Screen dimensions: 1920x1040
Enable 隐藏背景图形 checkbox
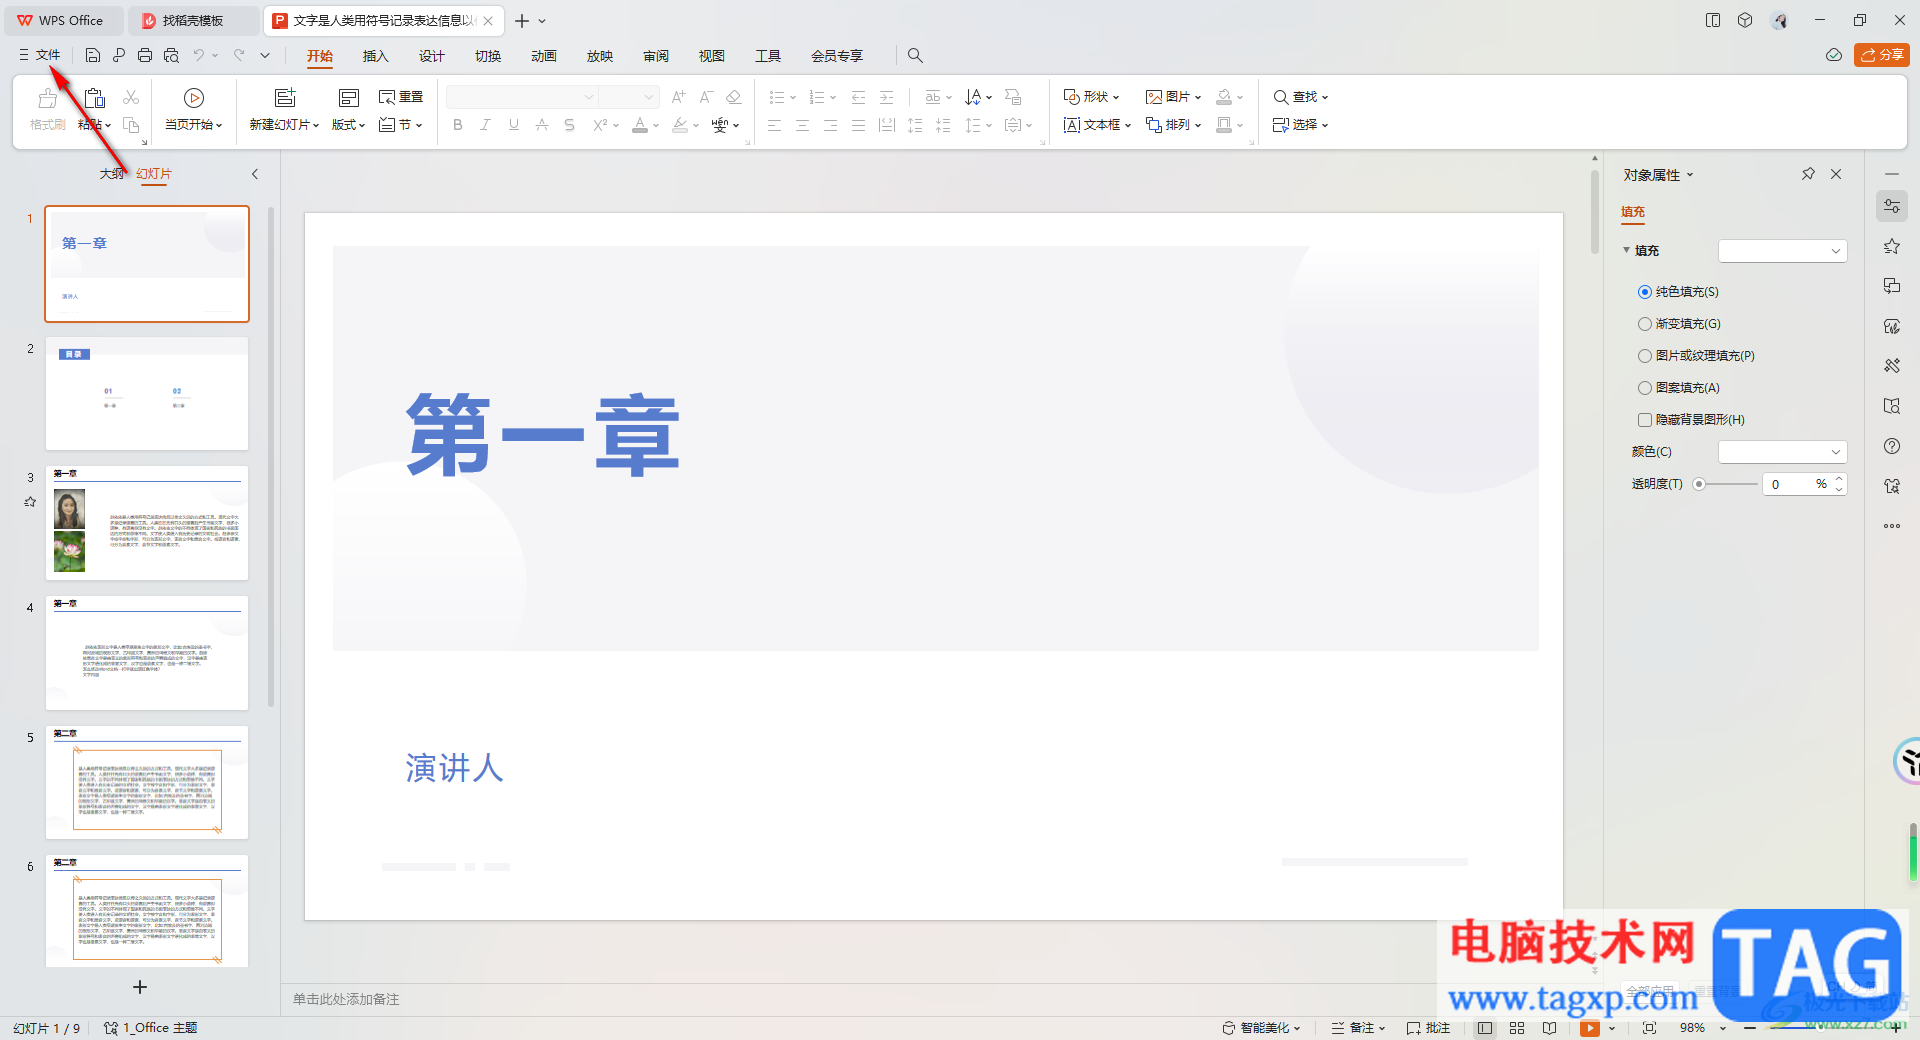(x=1644, y=420)
